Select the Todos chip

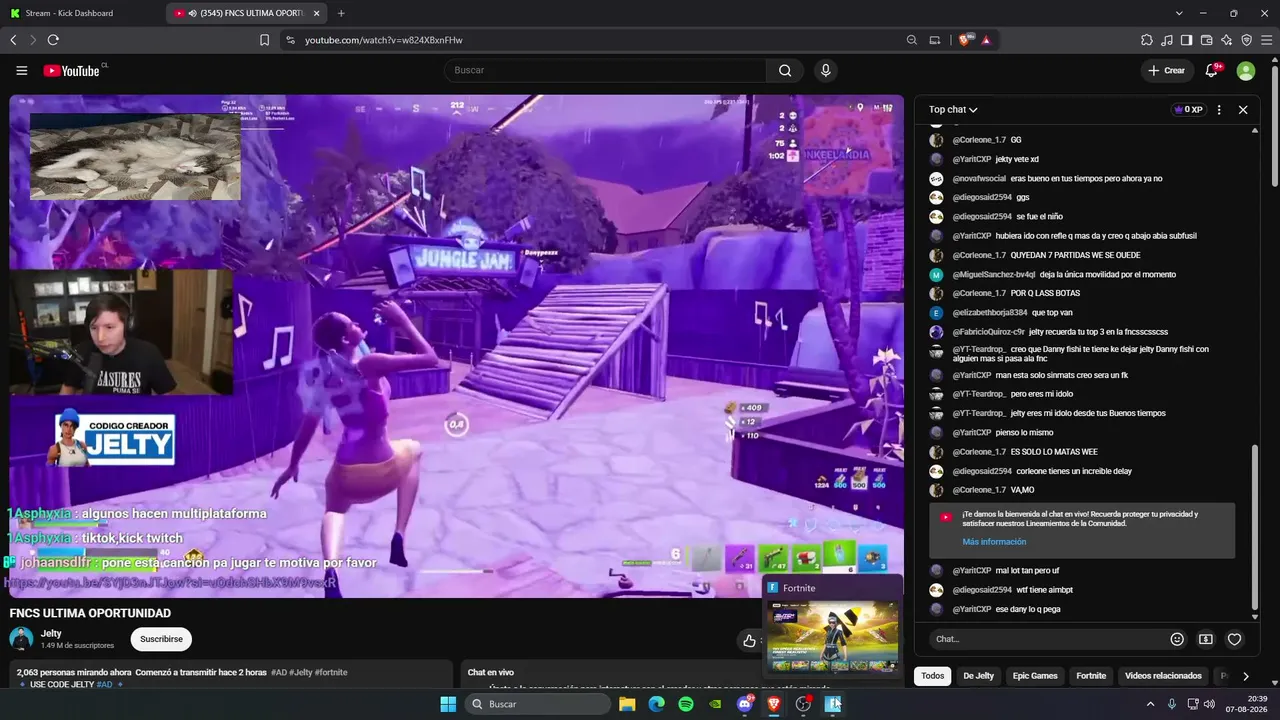click(933, 676)
